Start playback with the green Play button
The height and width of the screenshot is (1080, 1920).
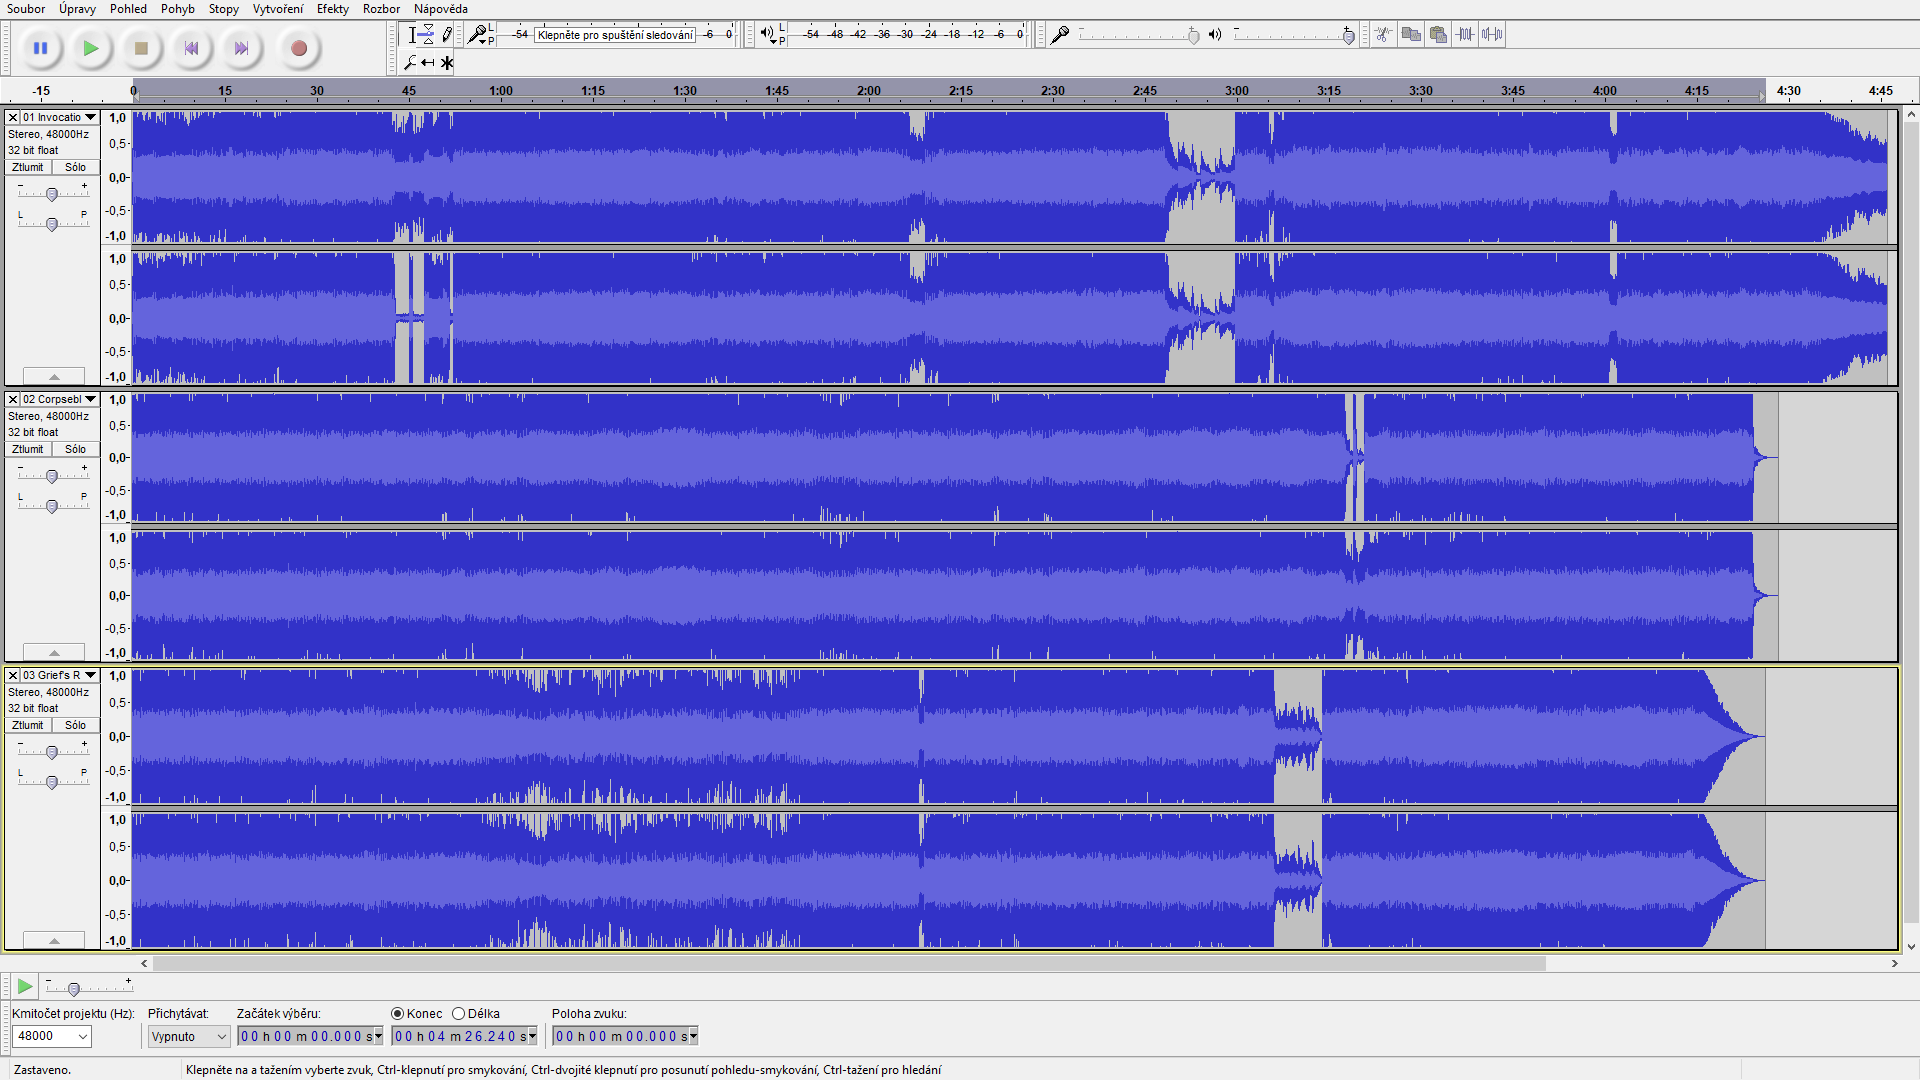pos(91,48)
